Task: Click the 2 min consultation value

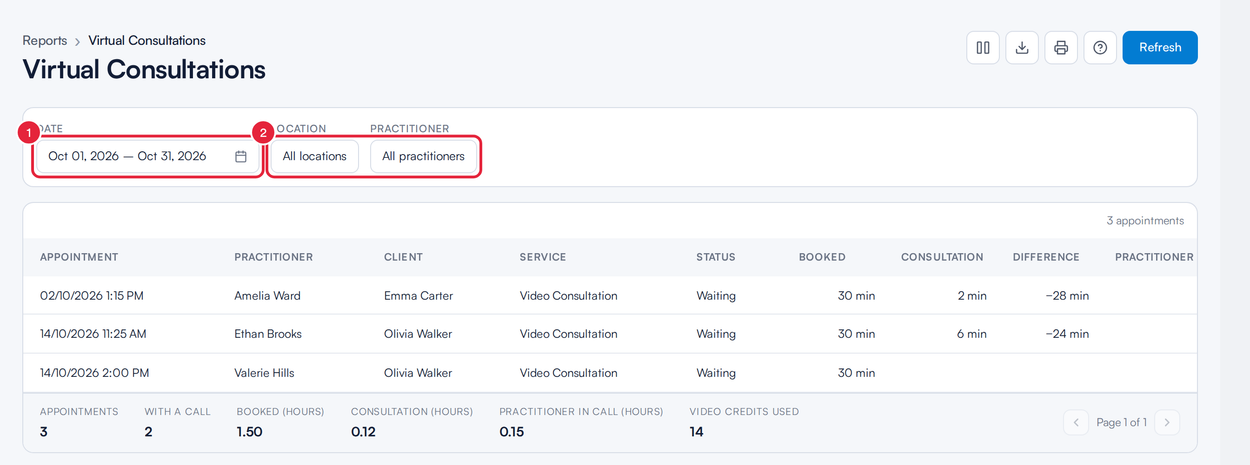Action: (x=971, y=296)
